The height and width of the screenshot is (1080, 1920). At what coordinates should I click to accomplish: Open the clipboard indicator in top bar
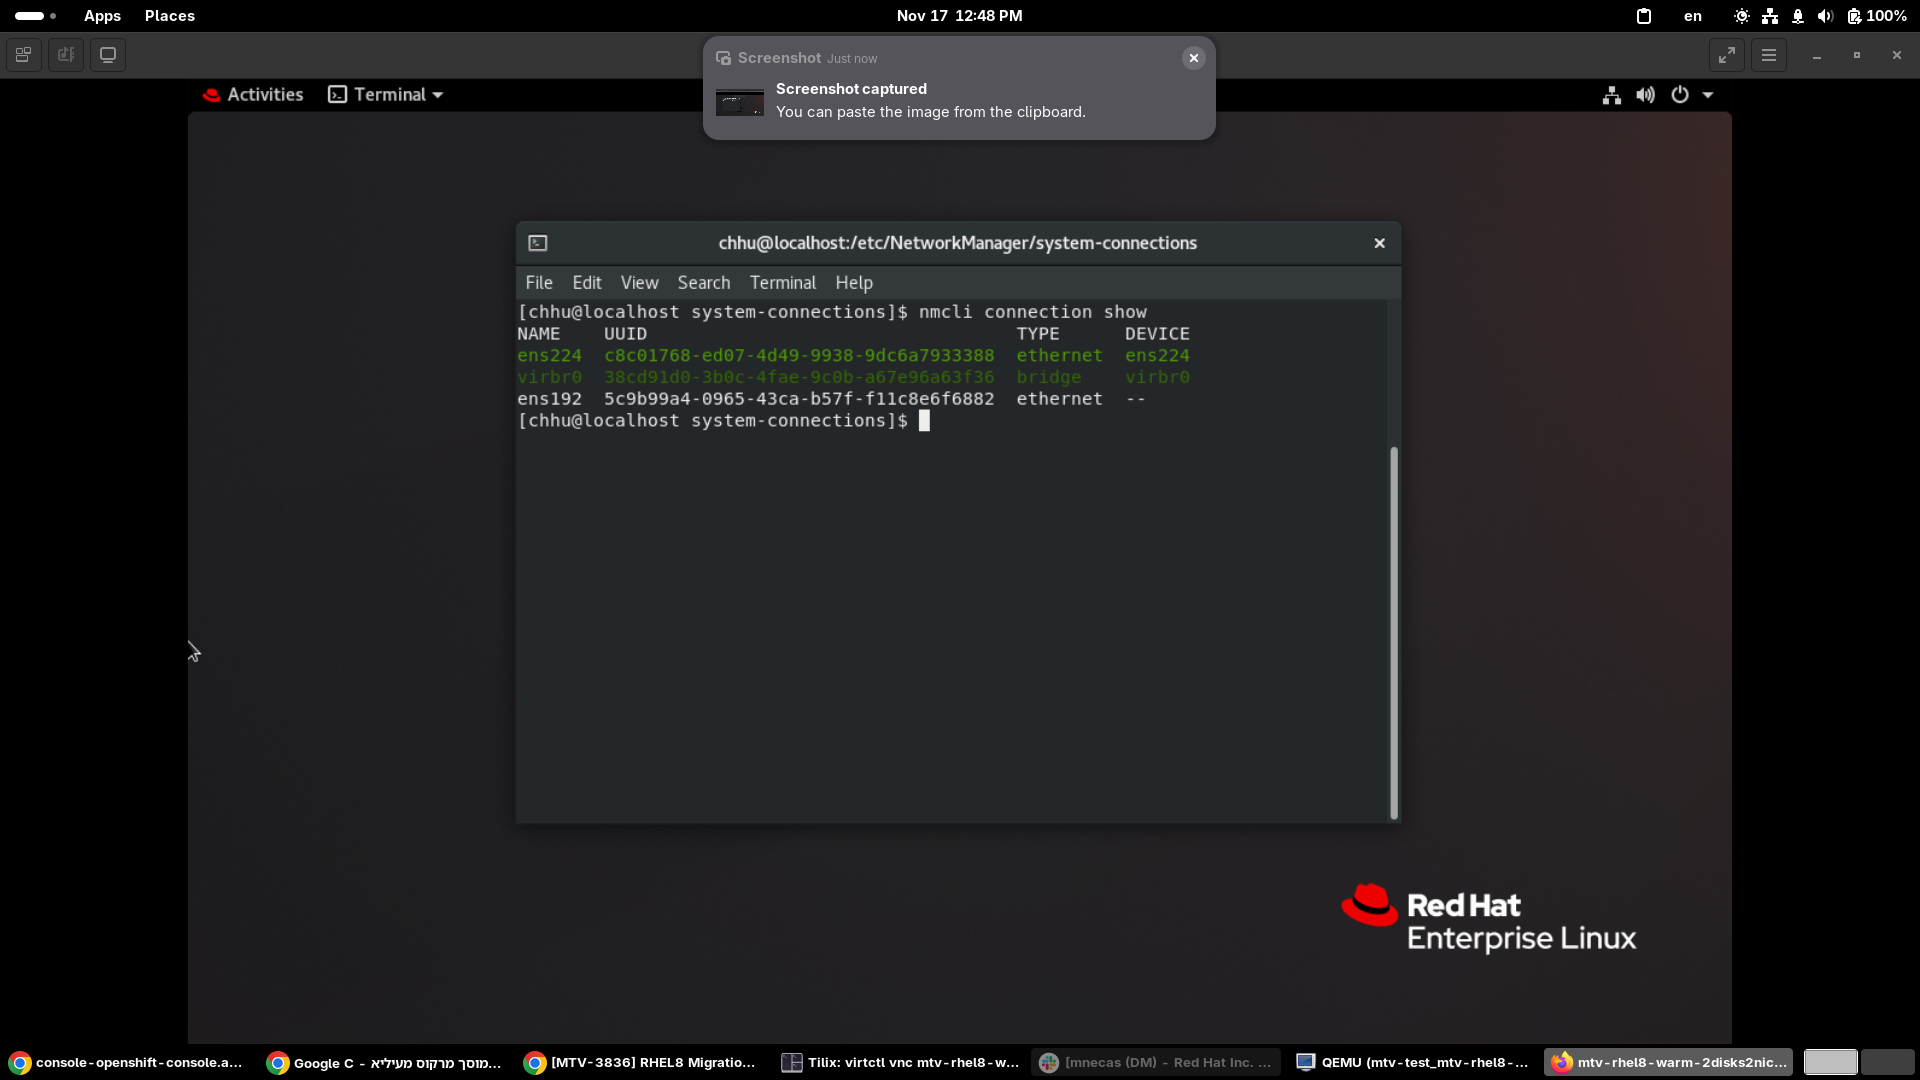click(1643, 16)
